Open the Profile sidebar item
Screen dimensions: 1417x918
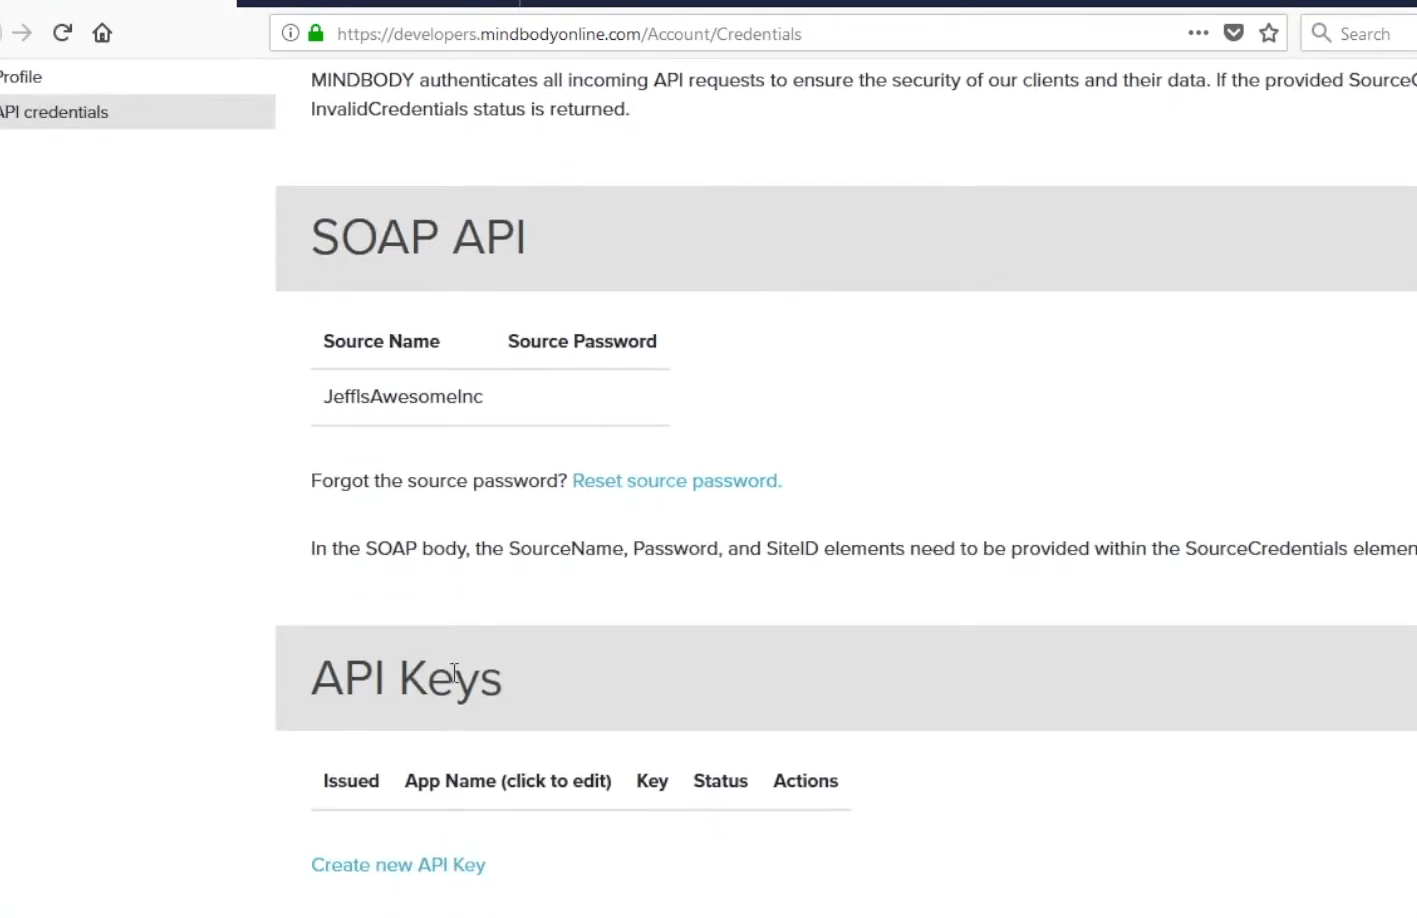tap(21, 77)
